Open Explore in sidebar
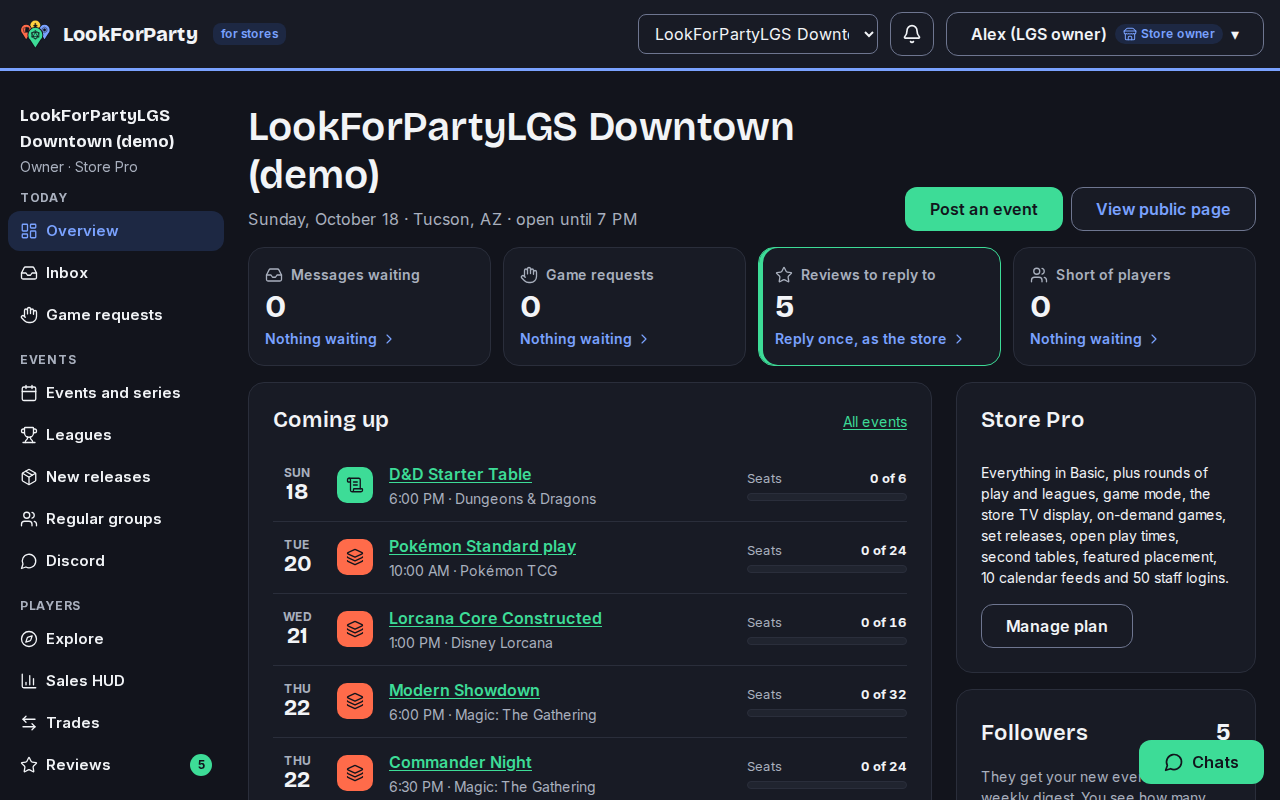 pyautogui.click(x=116, y=639)
